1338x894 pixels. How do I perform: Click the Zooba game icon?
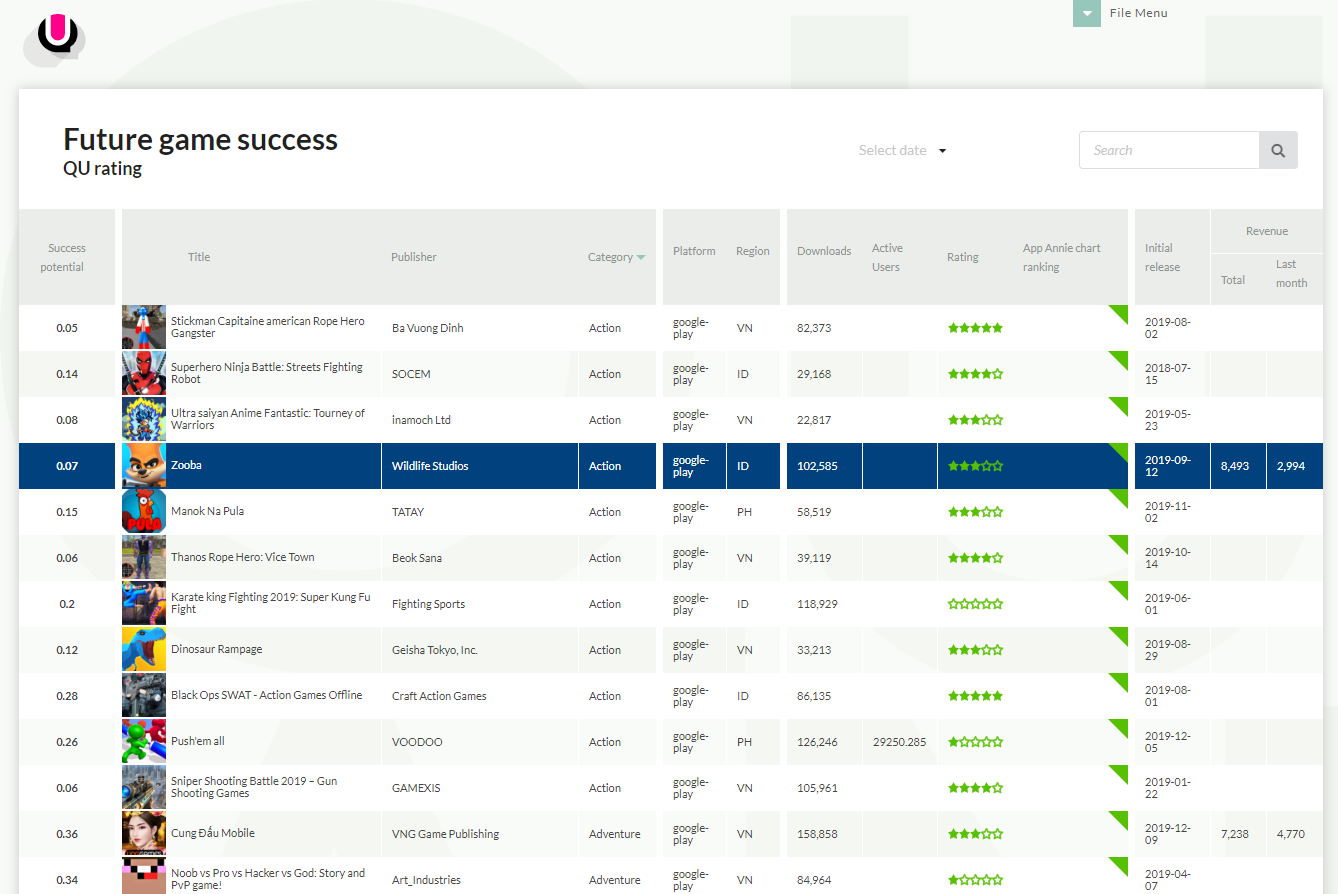point(144,466)
